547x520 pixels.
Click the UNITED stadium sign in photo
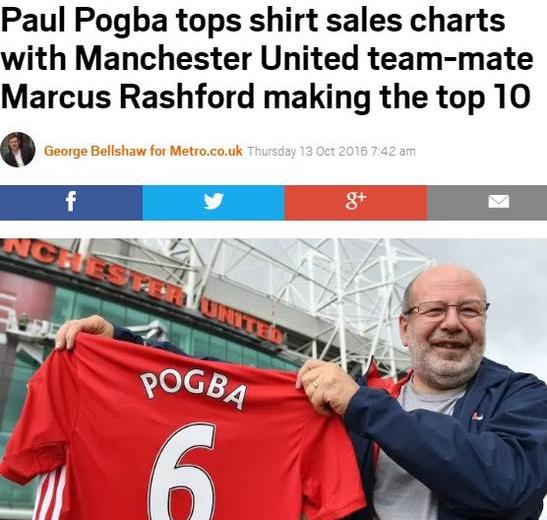[241, 319]
